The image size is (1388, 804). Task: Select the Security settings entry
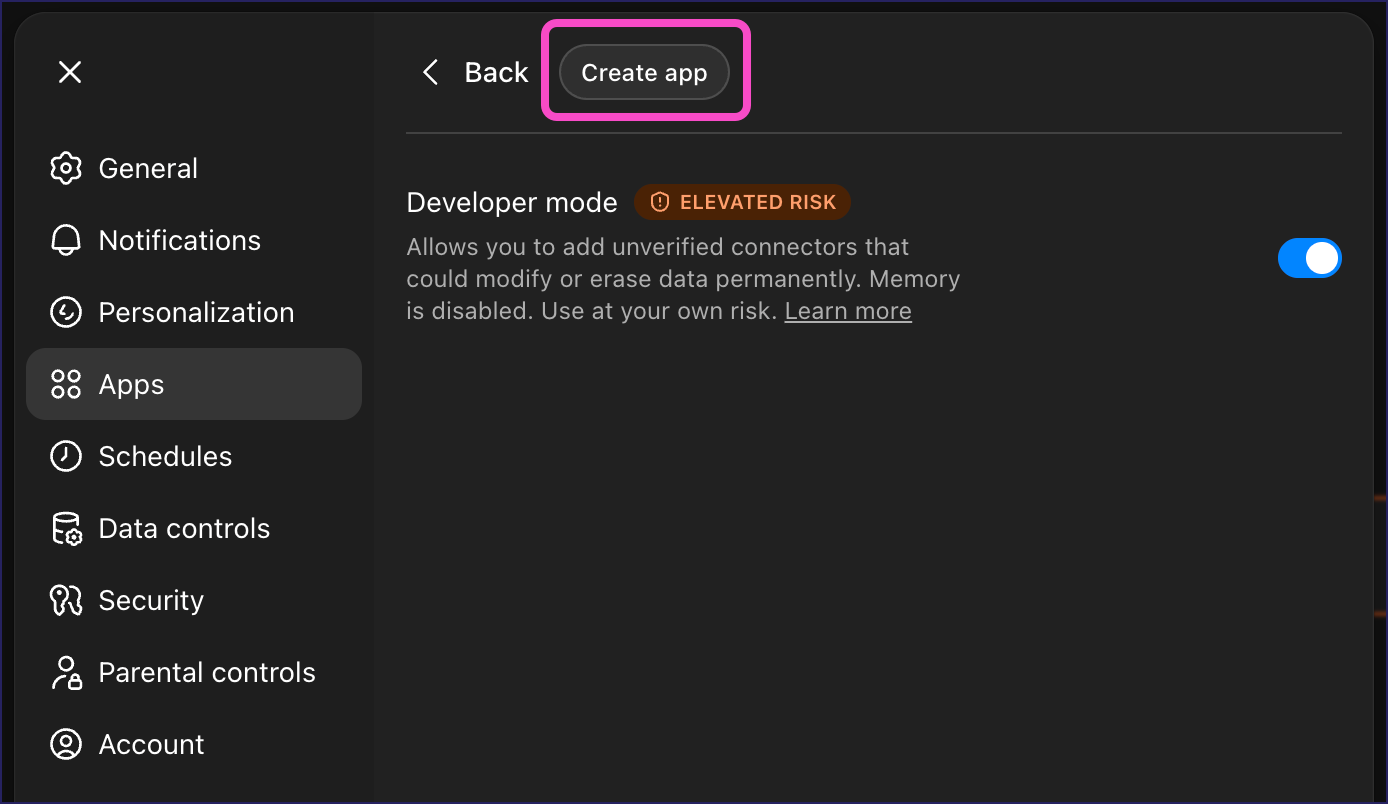(x=151, y=600)
